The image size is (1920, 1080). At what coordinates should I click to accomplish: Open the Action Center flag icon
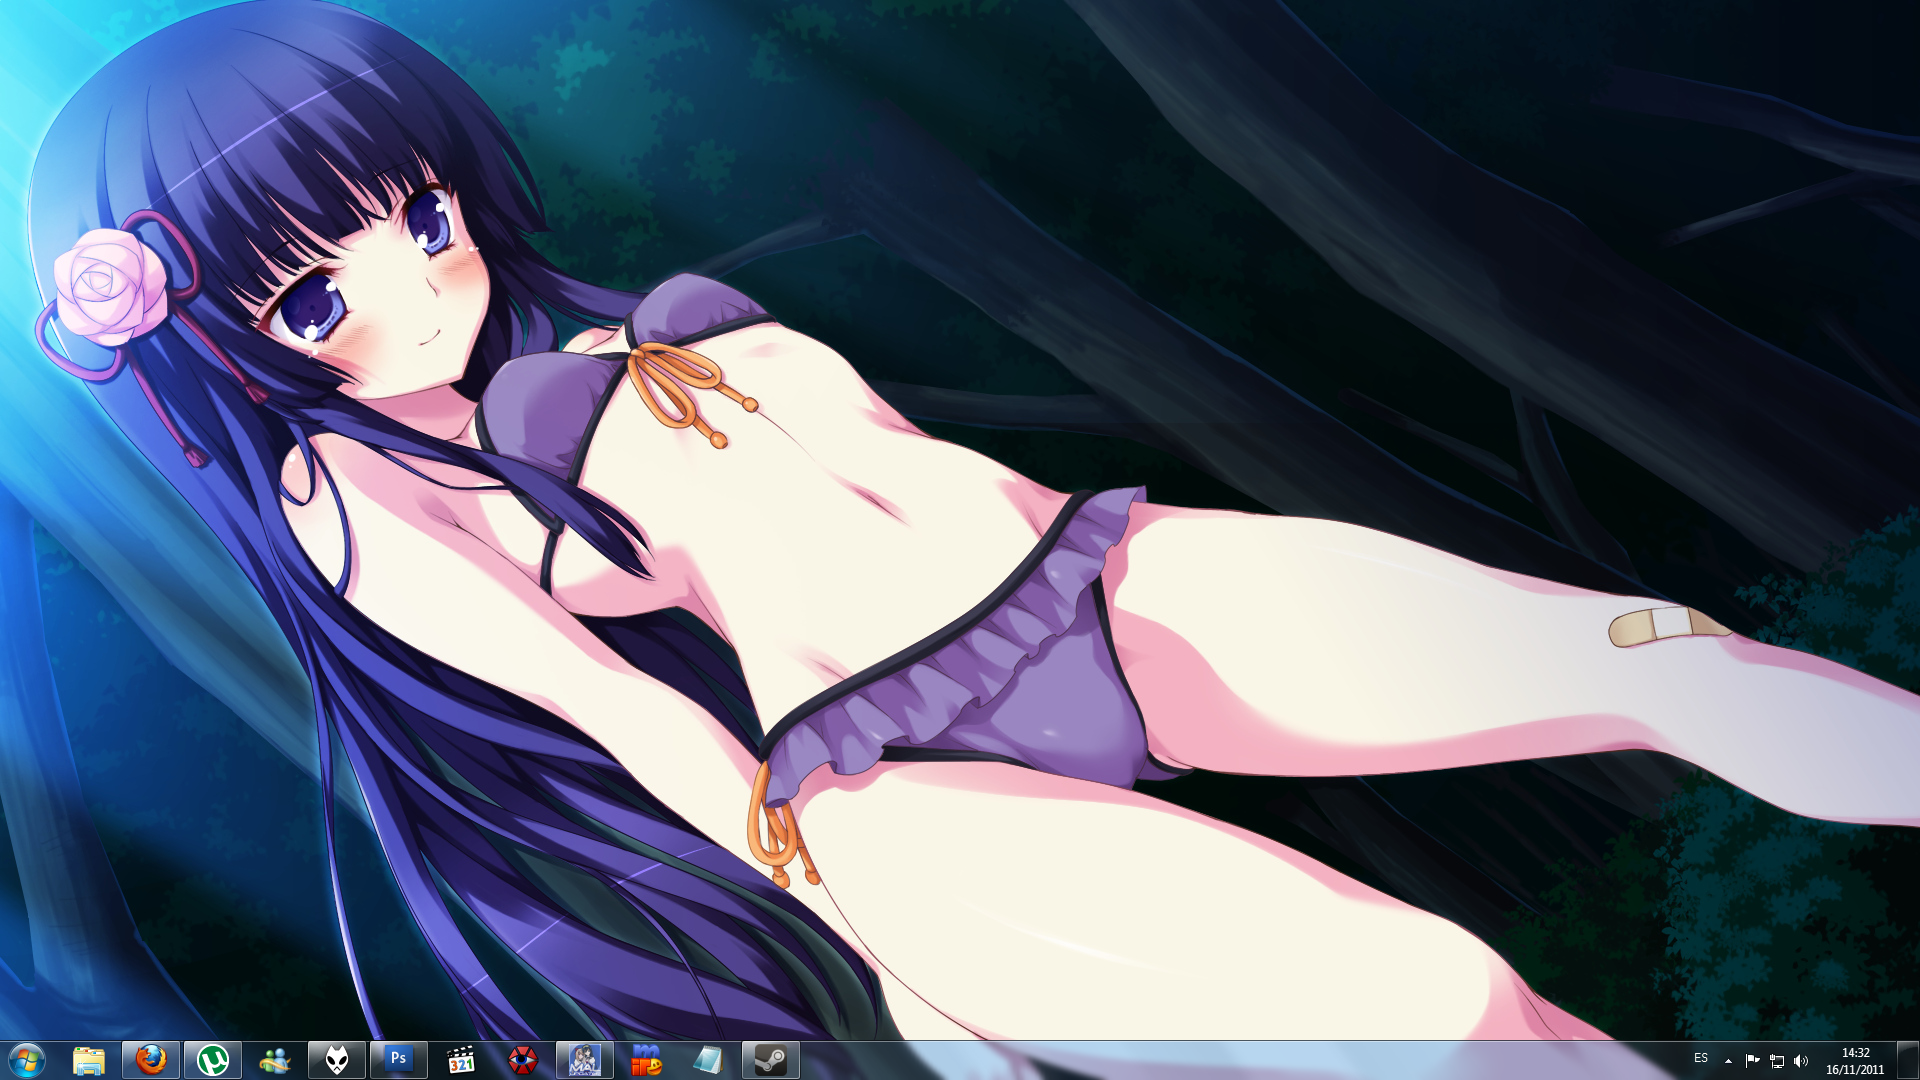click(1752, 1061)
